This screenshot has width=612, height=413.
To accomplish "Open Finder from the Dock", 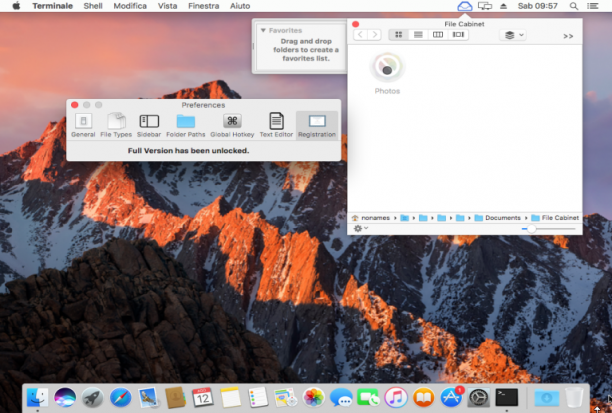I will coord(37,397).
